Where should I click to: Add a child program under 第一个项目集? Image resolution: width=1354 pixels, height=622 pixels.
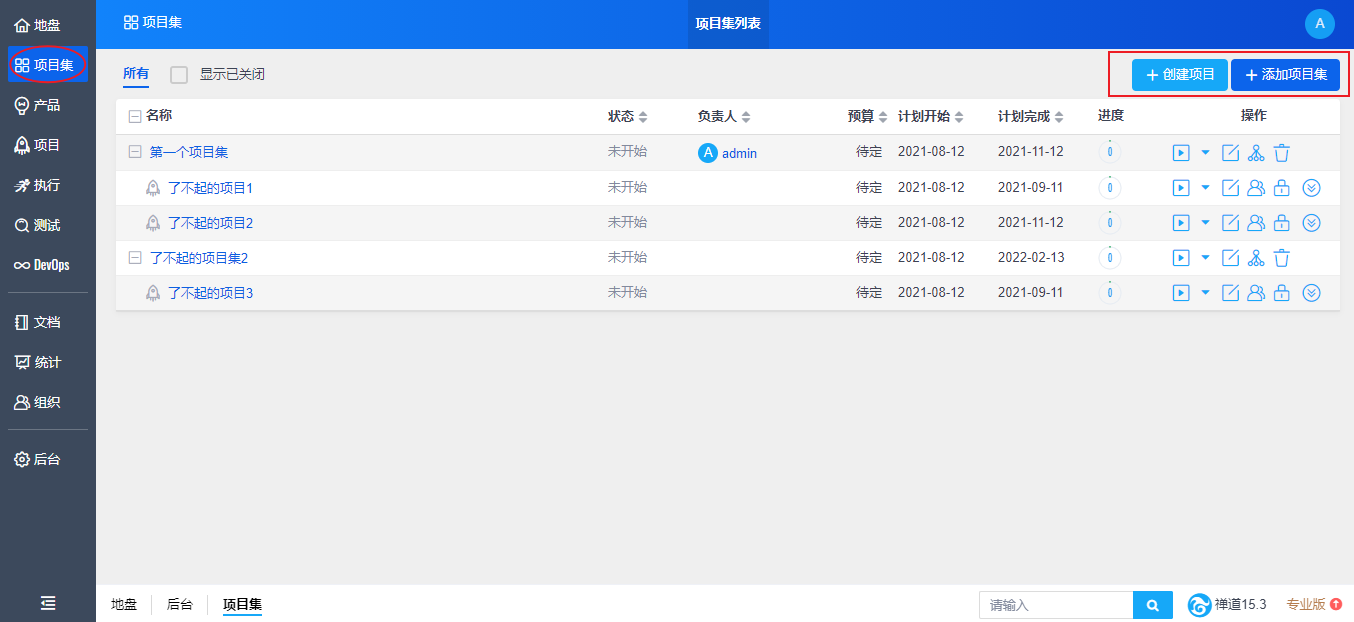click(x=1256, y=153)
